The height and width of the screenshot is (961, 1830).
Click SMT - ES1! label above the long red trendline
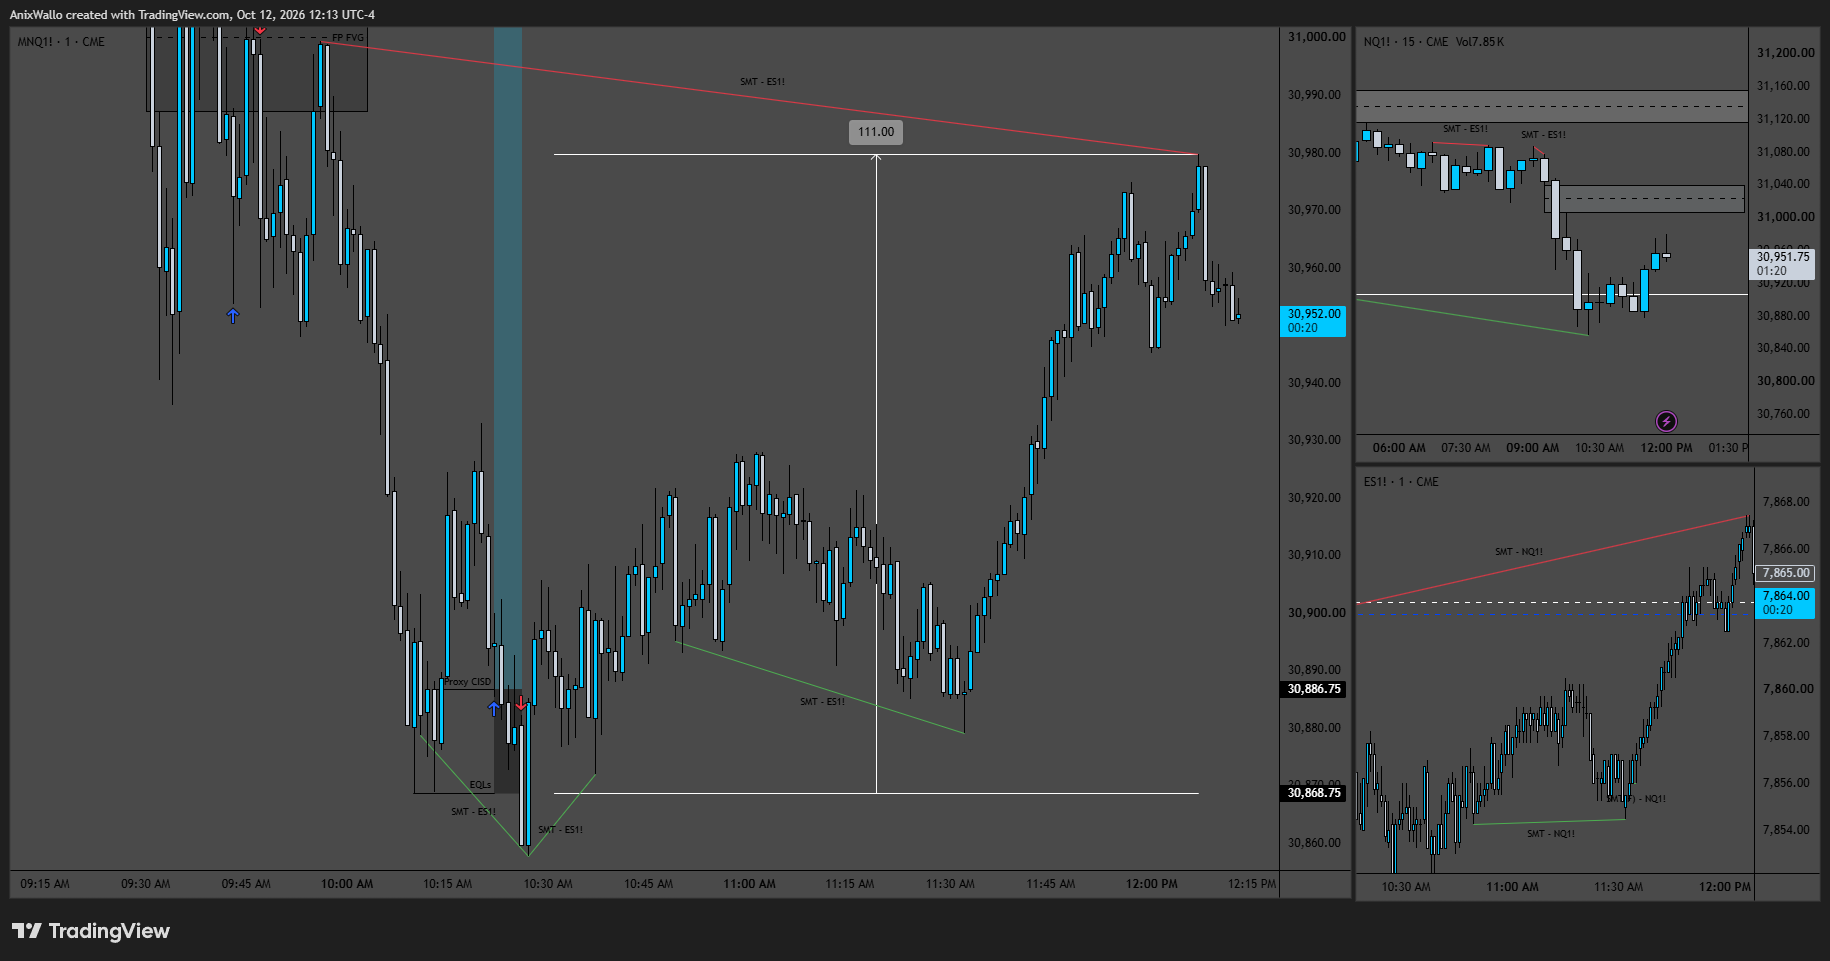coord(762,82)
